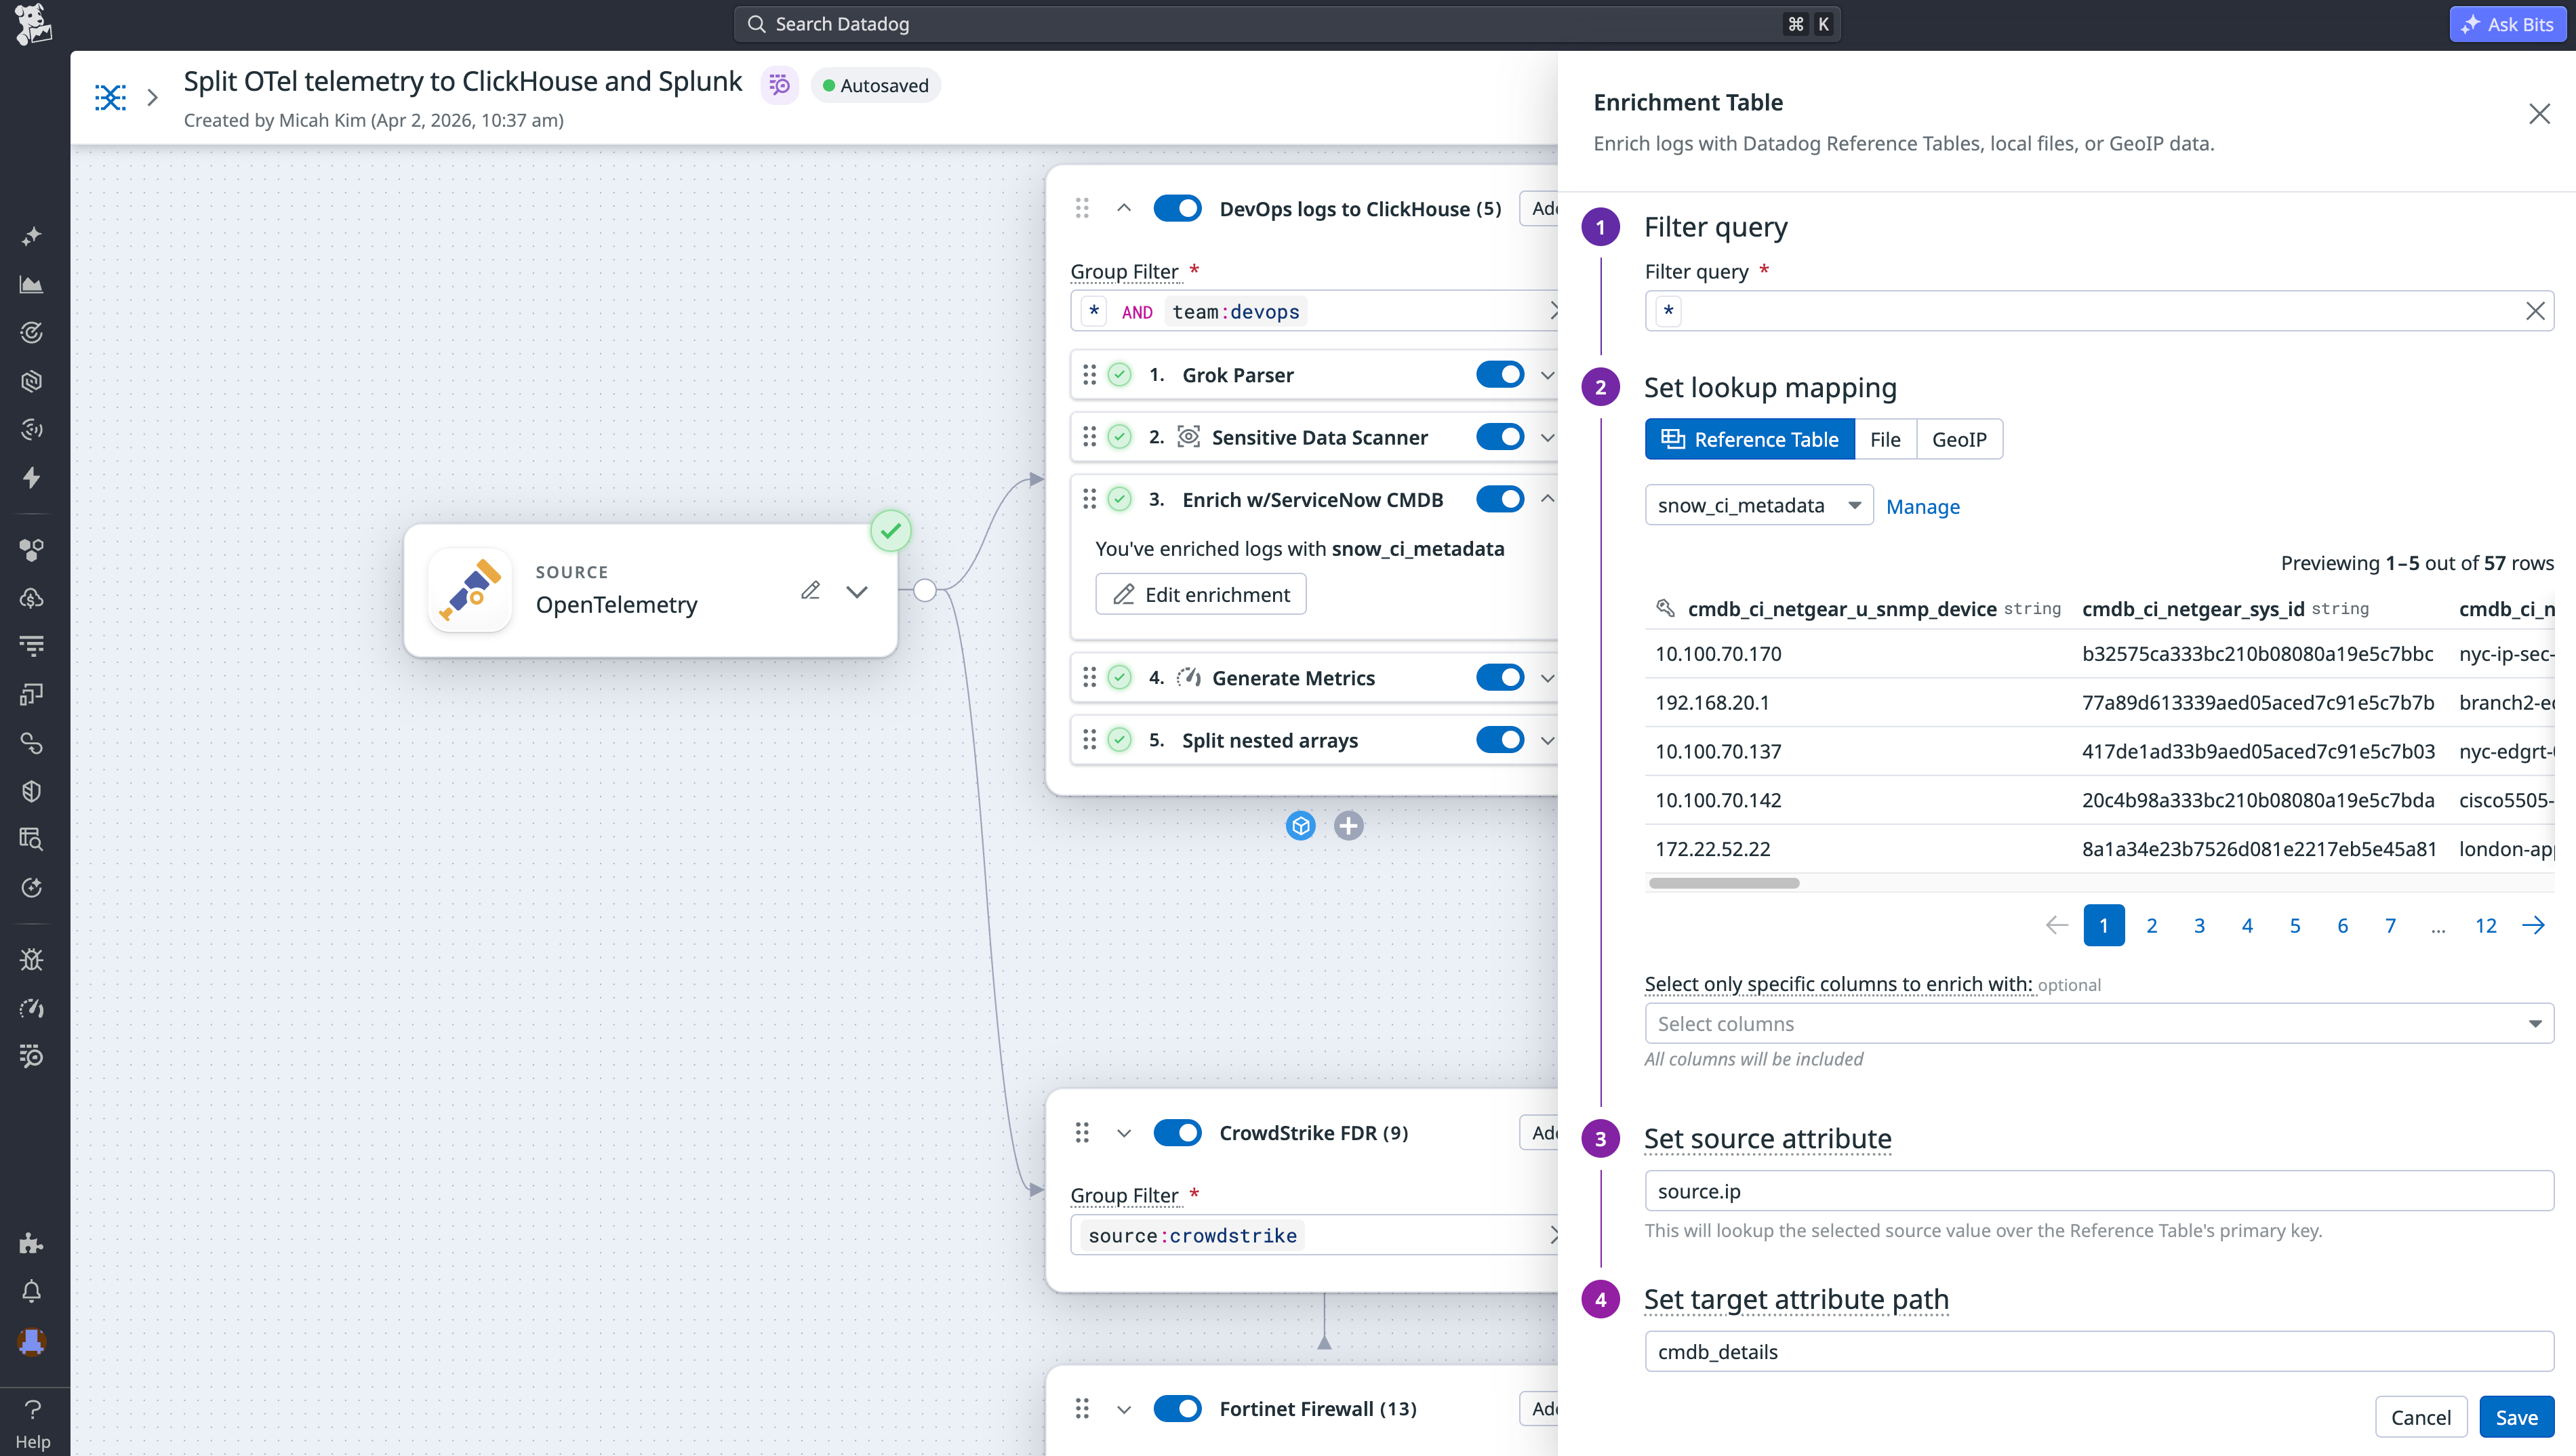The height and width of the screenshot is (1456, 2576).
Task: Collapse the CrowdStrike FDR group
Action: pyautogui.click(x=1123, y=1133)
